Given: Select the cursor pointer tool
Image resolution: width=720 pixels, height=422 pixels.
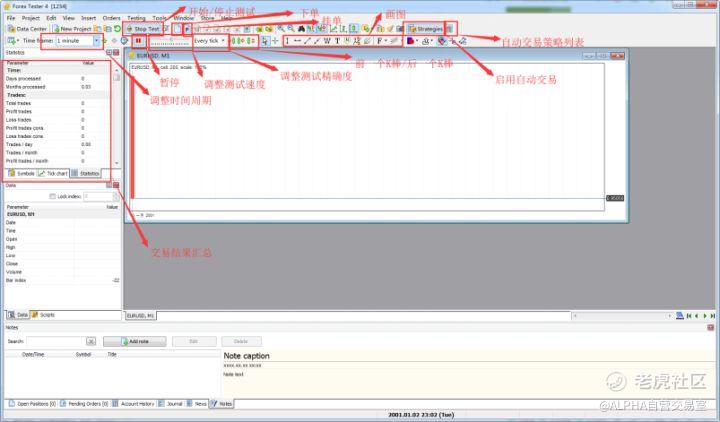Looking at the screenshot, I should tap(265, 41).
